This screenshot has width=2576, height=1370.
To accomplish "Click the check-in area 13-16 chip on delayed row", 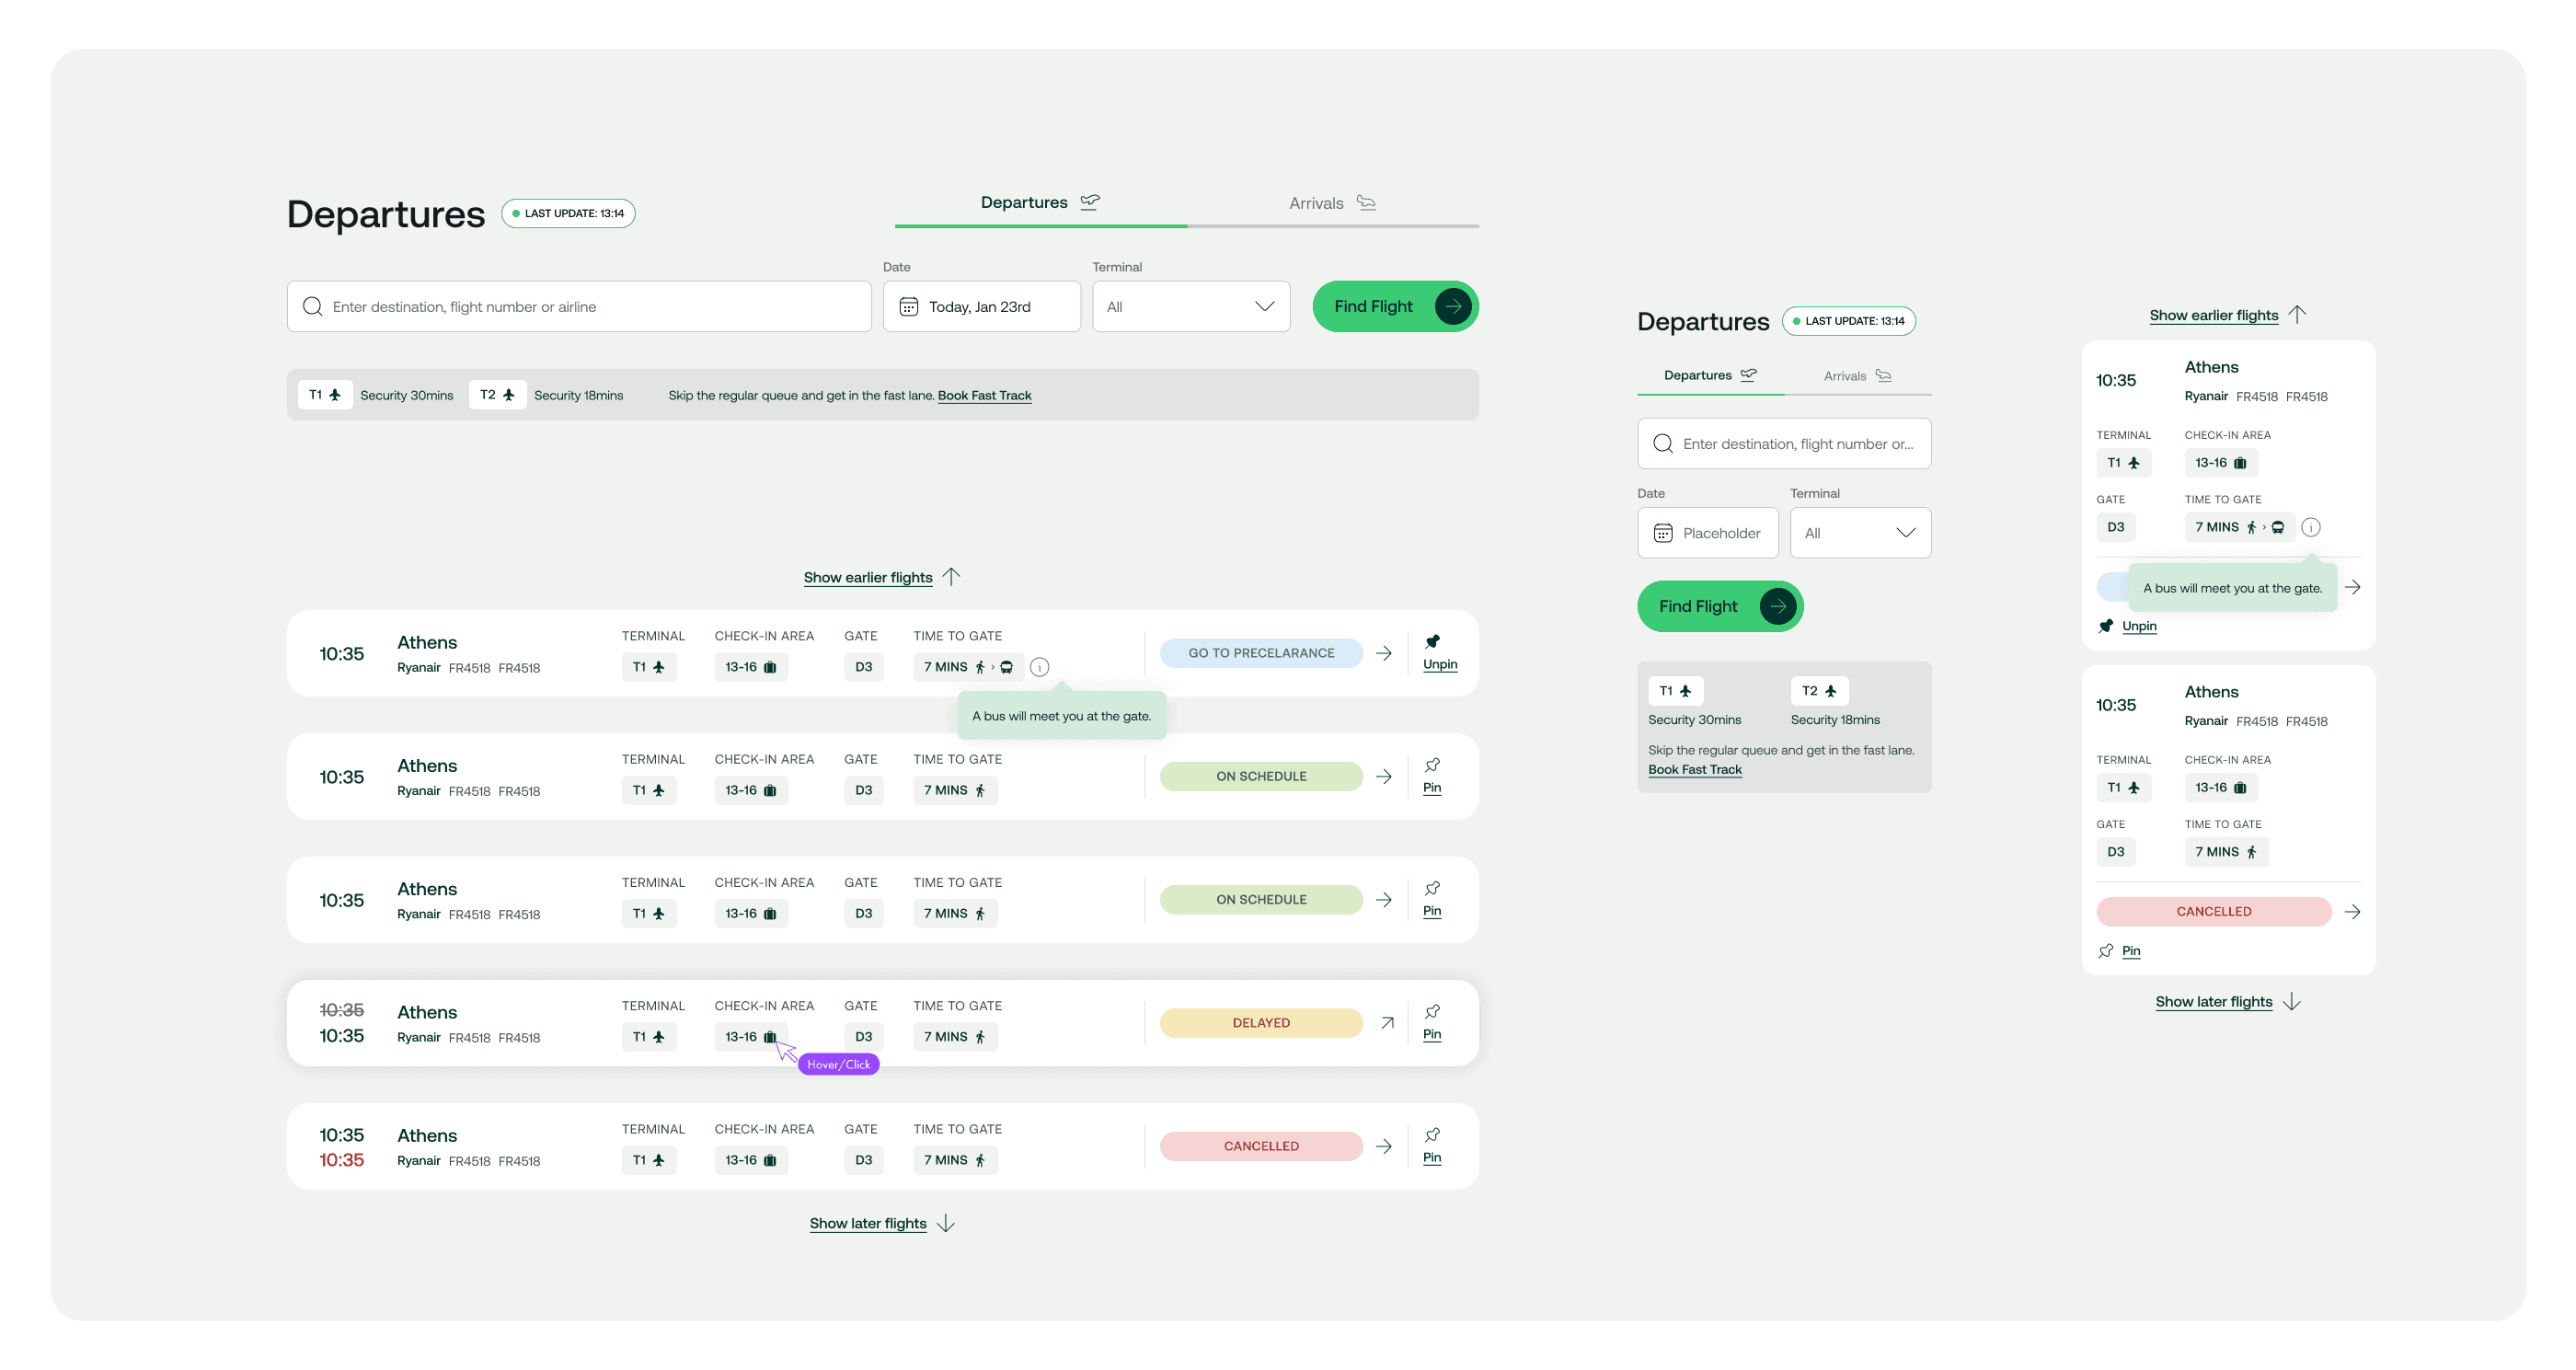I will click(750, 1037).
